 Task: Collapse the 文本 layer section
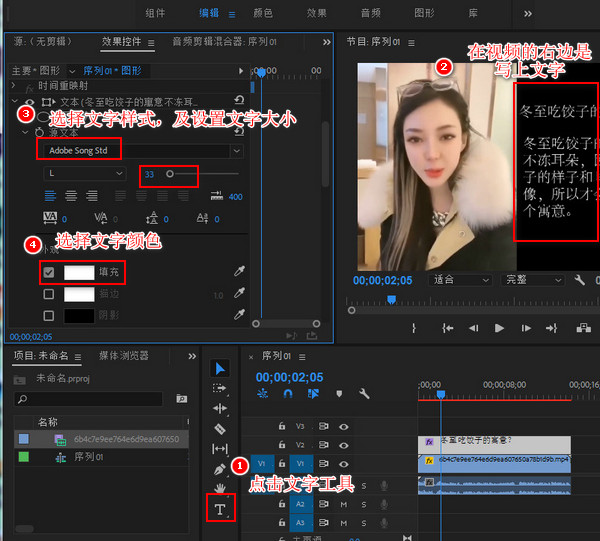[15, 101]
